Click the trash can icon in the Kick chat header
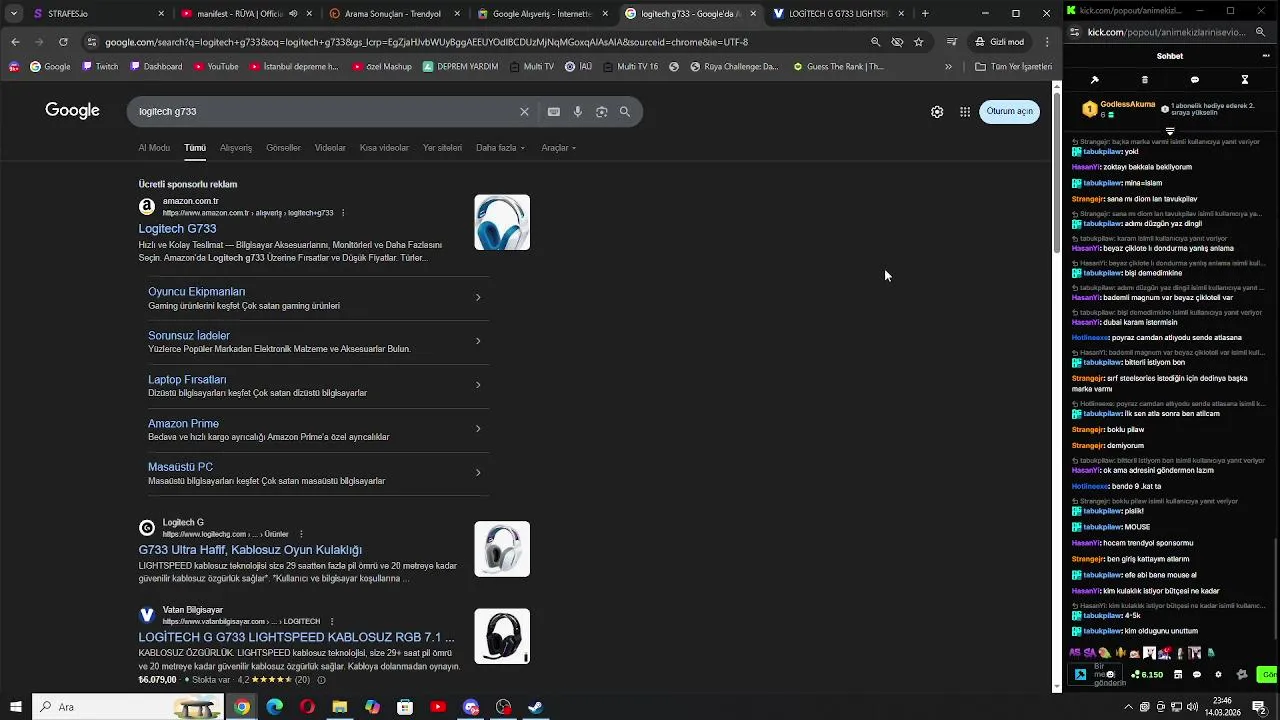The image size is (1280, 720). pyautogui.click(x=1145, y=80)
